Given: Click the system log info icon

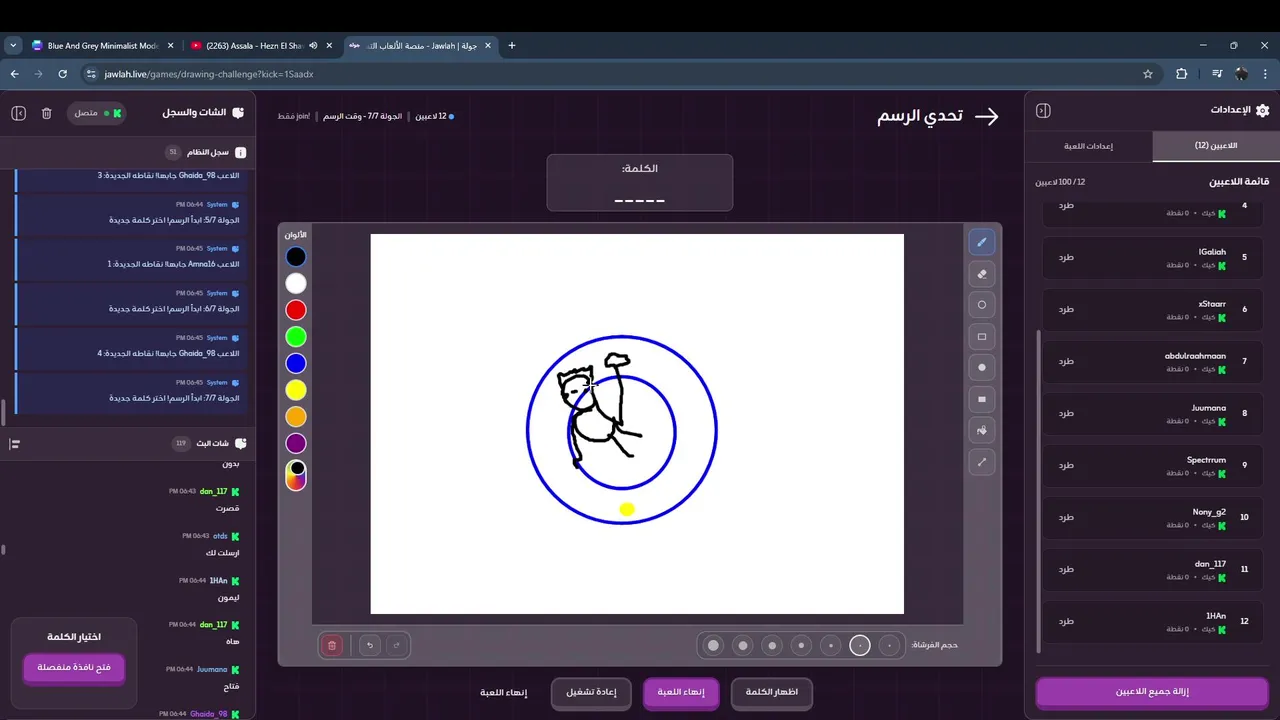Looking at the screenshot, I should coord(240,153).
